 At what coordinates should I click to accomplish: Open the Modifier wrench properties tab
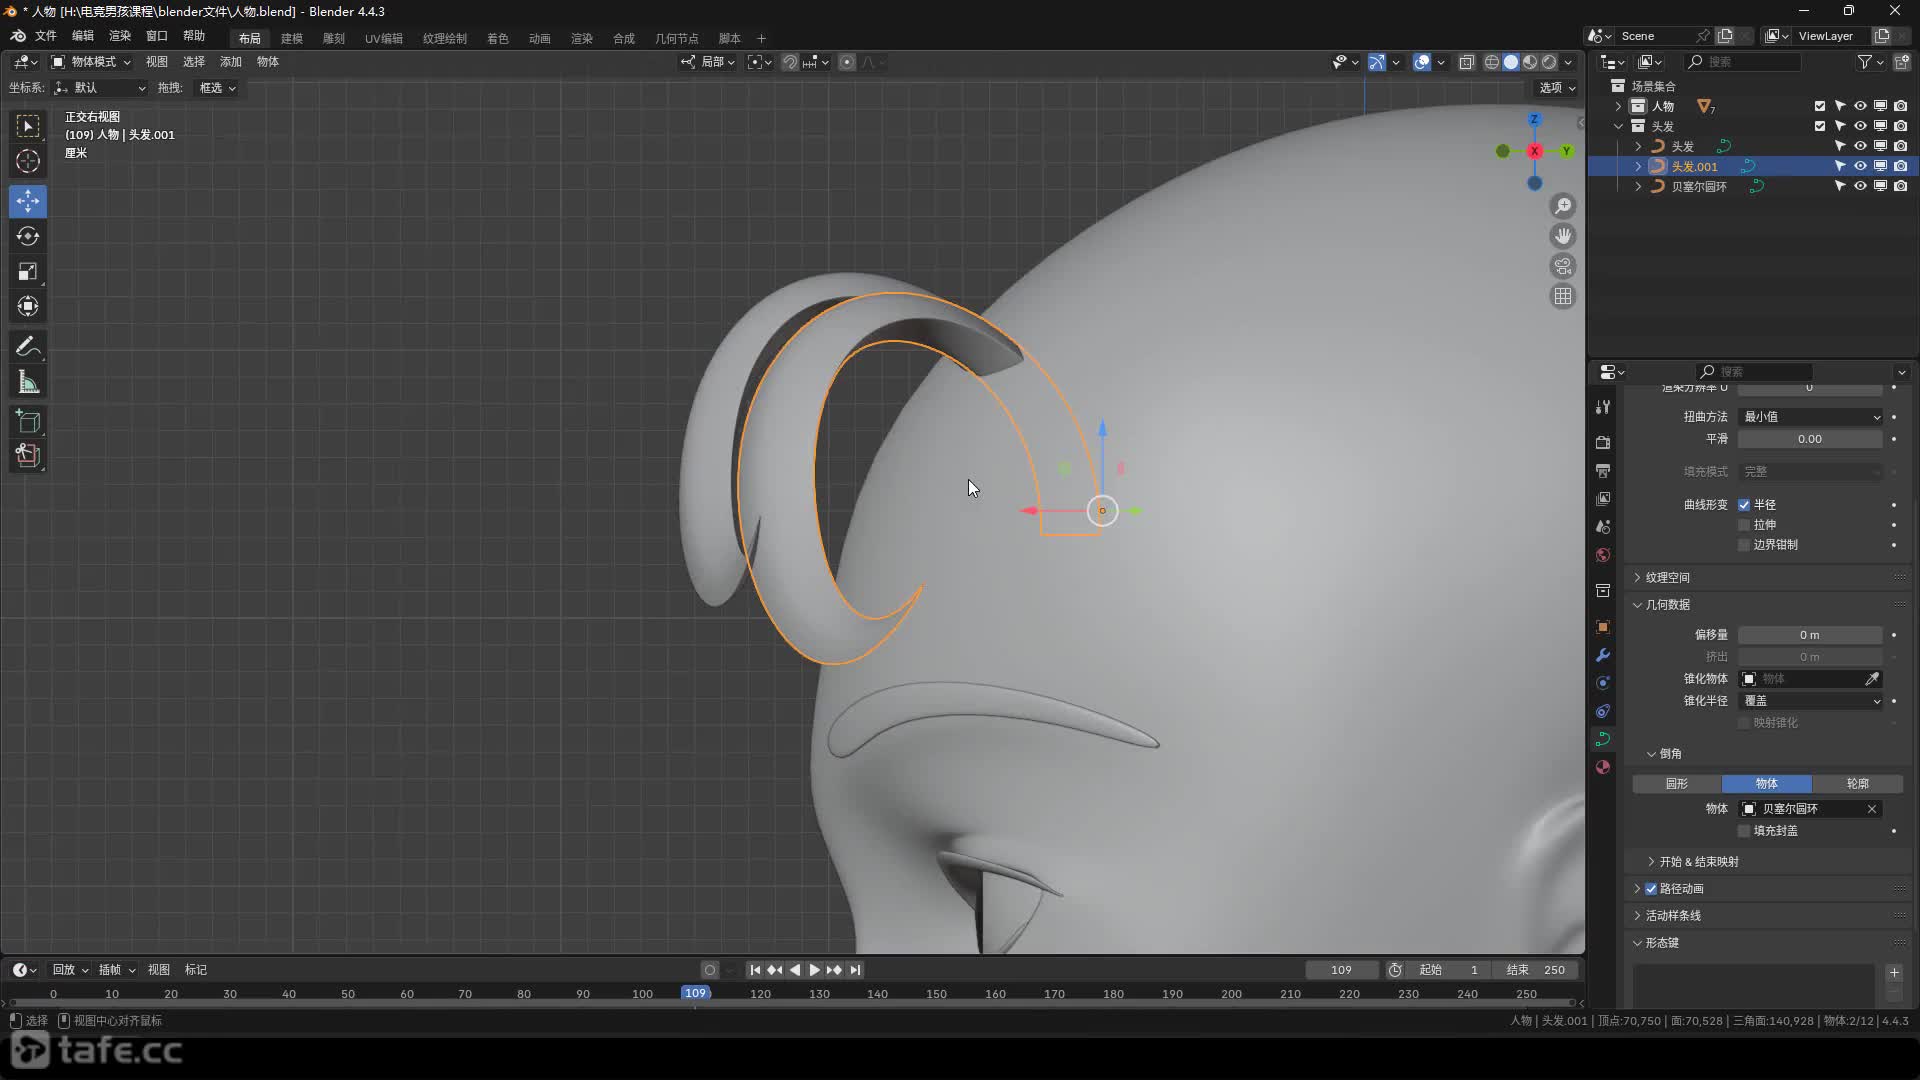coord(1603,655)
